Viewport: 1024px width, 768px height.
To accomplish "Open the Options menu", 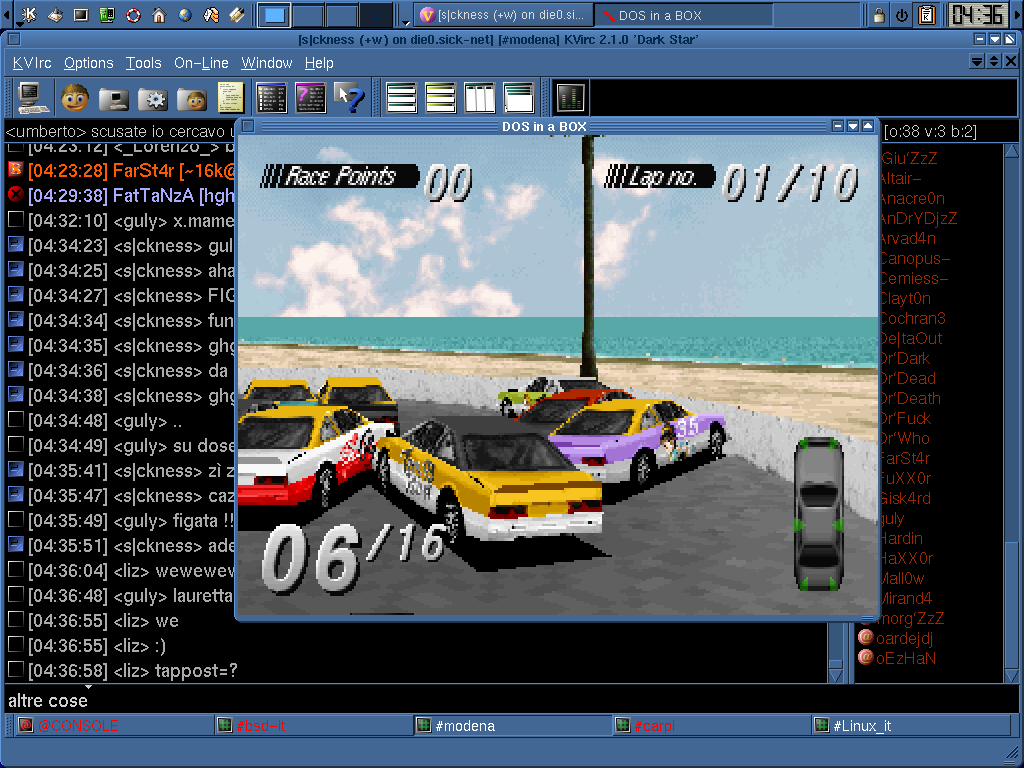I will [x=89, y=63].
